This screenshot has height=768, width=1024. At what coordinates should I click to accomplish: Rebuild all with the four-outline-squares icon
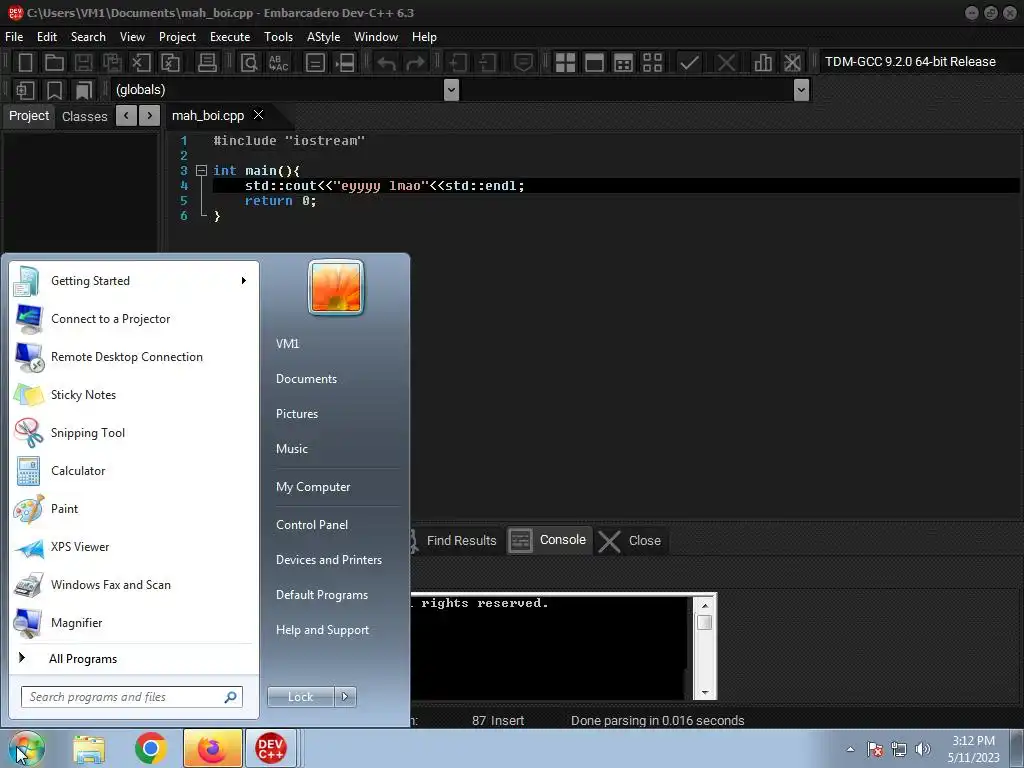coord(652,63)
